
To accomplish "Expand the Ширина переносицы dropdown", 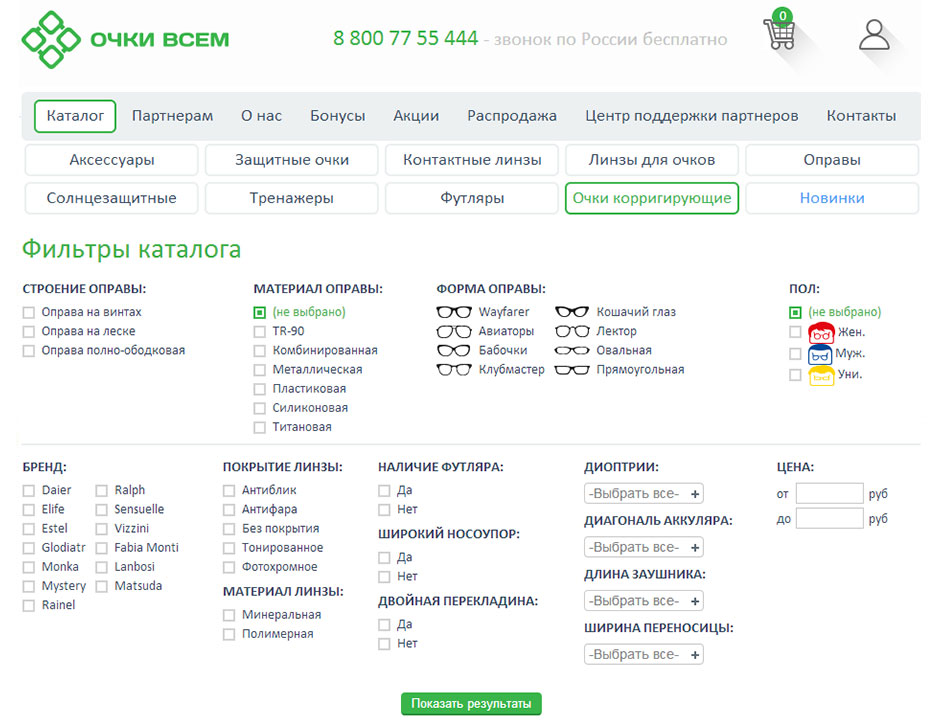I will [644, 655].
